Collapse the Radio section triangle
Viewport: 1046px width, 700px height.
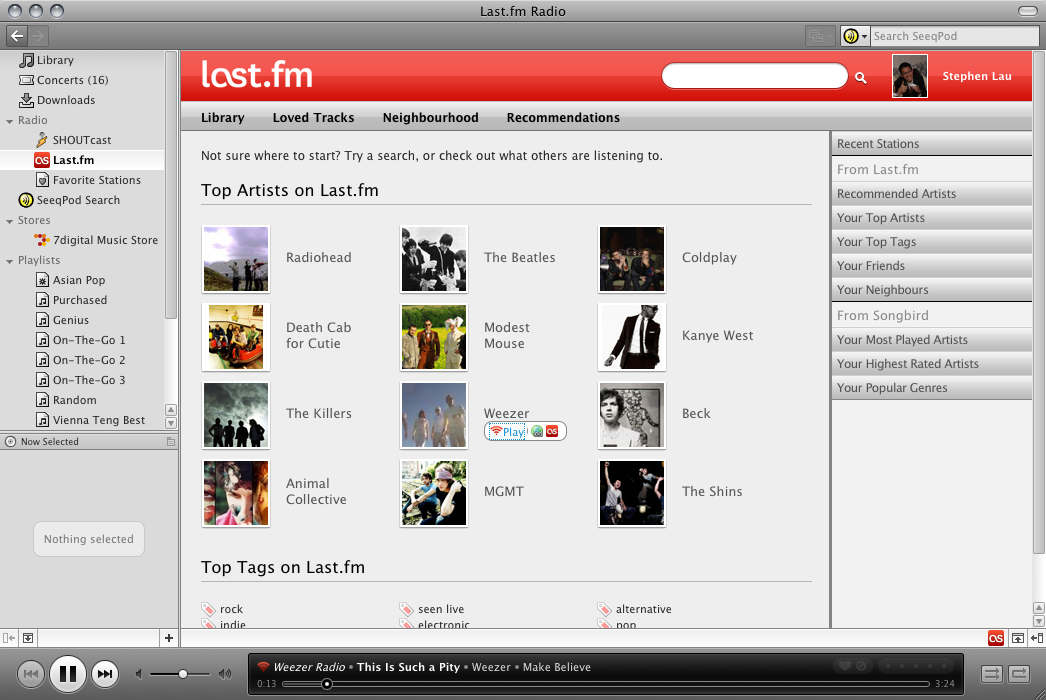[x=9, y=121]
